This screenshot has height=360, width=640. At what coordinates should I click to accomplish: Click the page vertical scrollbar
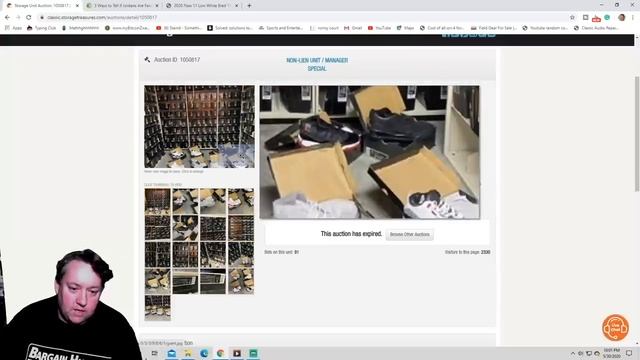click(637, 134)
